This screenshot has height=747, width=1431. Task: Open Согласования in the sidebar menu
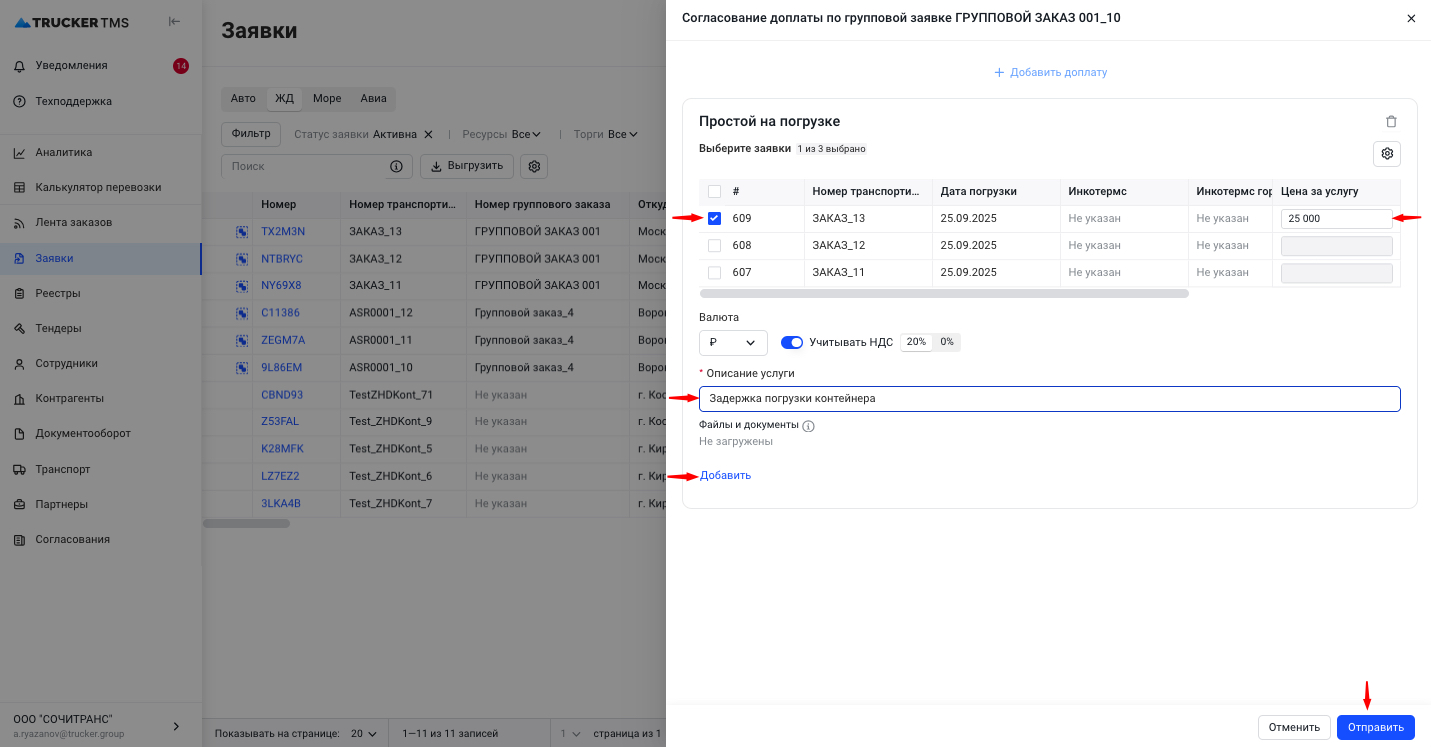72,539
